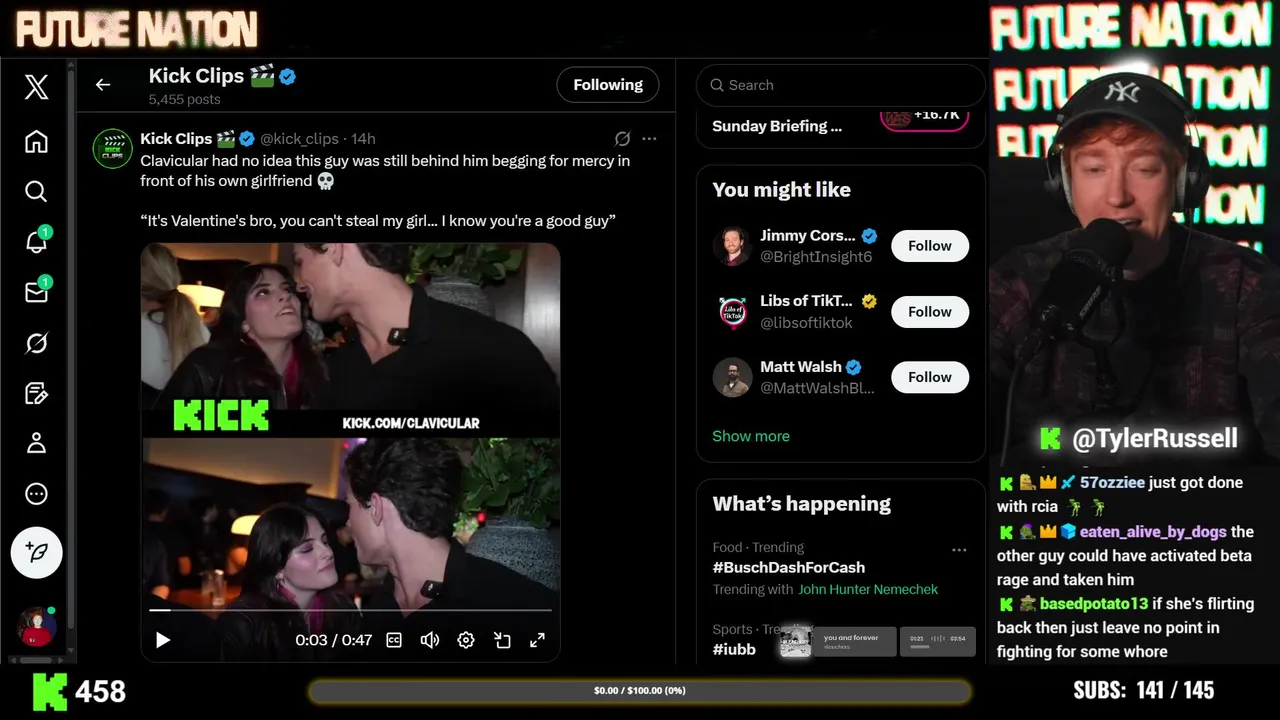The height and width of the screenshot is (720, 1280).
Task: Open the Profile person icon
Action: click(x=36, y=443)
